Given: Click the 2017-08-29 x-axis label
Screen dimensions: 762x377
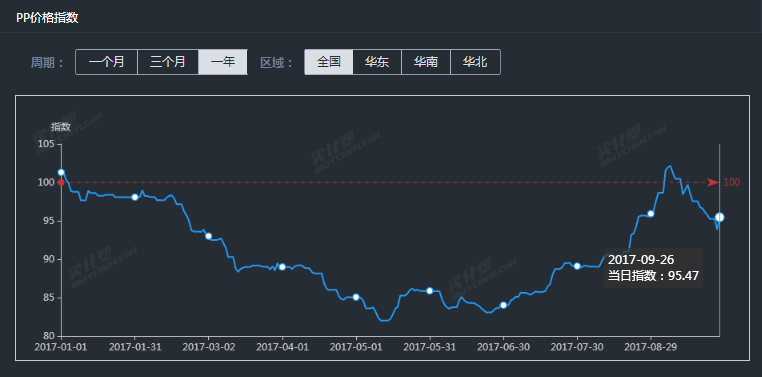Looking at the screenshot, I should tap(651, 347).
